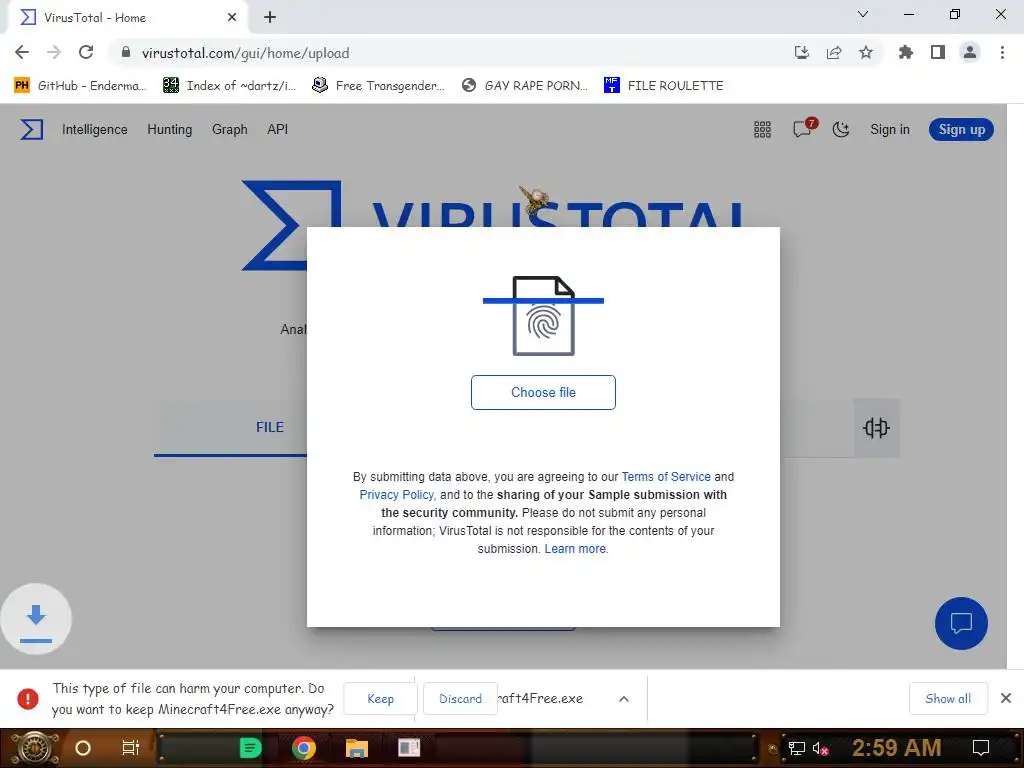Open the Action Center notification icon
The height and width of the screenshot is (768, 1024).
(x=980, y=748)
